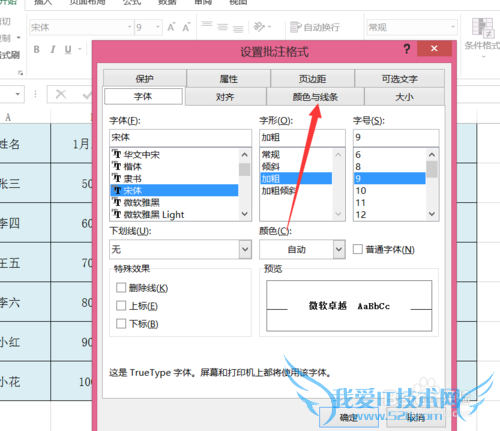500x431 pixels.
Task: Switch to the 大小 tab
Action: point(404,97)
